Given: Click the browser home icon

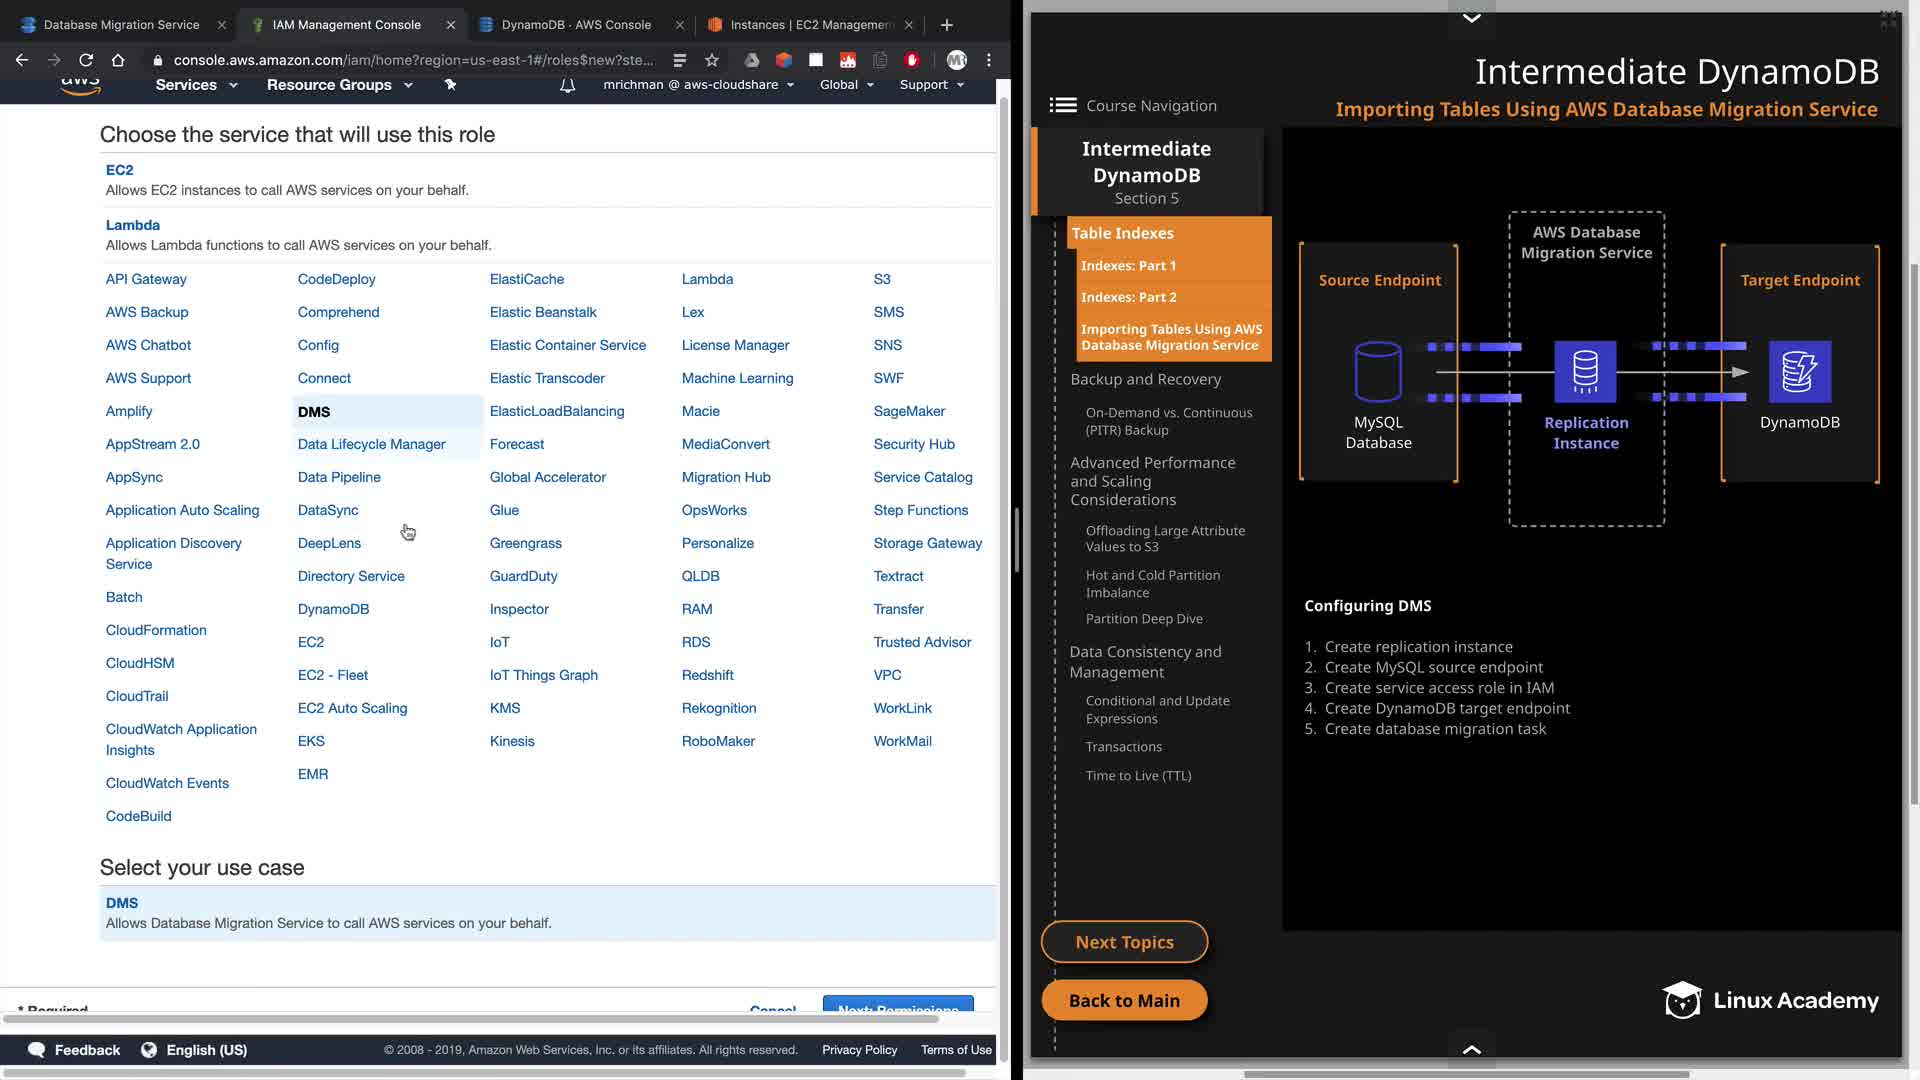Looking at the screenshot, I should 118,60.
